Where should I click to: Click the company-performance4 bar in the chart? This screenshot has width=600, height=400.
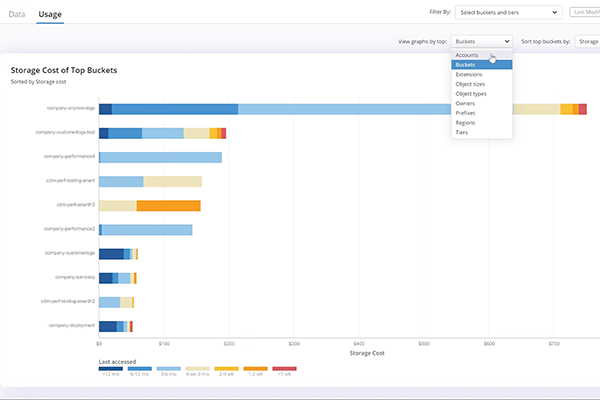pyautogui.click(x=160, y=157)
